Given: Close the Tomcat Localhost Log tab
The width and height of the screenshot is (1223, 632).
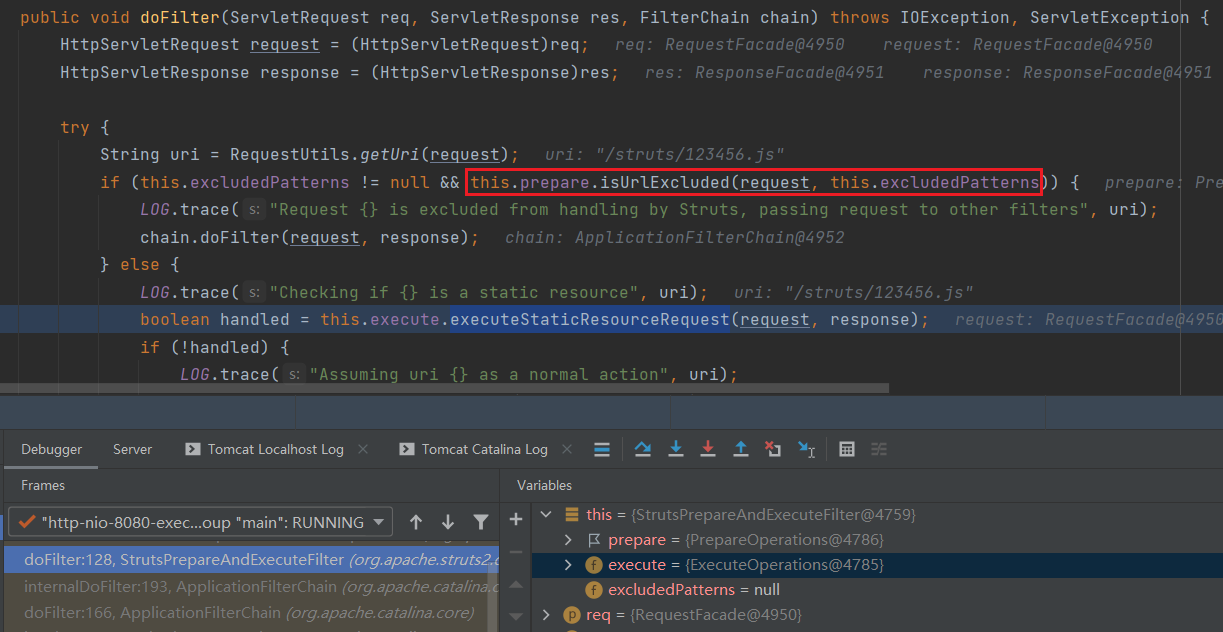Looking at the screenshot, I should (x=363, y=449).
